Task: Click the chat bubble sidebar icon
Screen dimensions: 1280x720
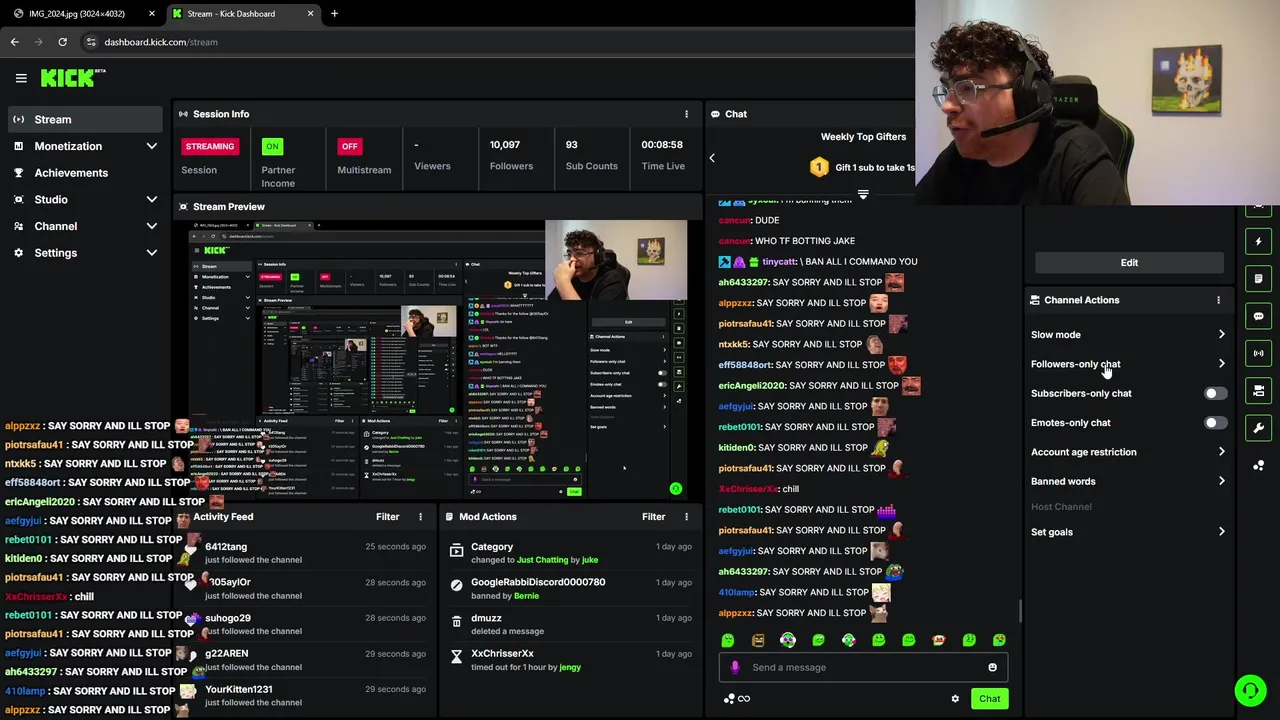Action: coord(1259,316)
